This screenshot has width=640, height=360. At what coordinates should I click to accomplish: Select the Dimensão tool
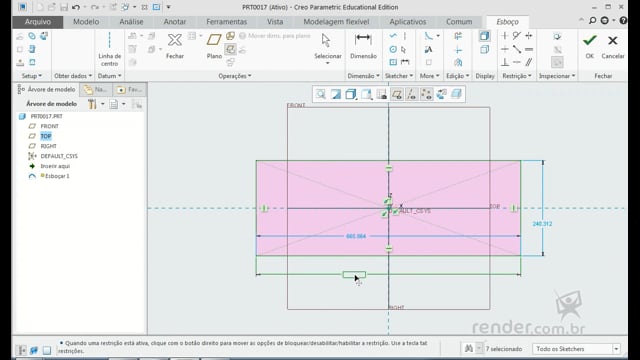pyautogui.click(x=363, y=46)
